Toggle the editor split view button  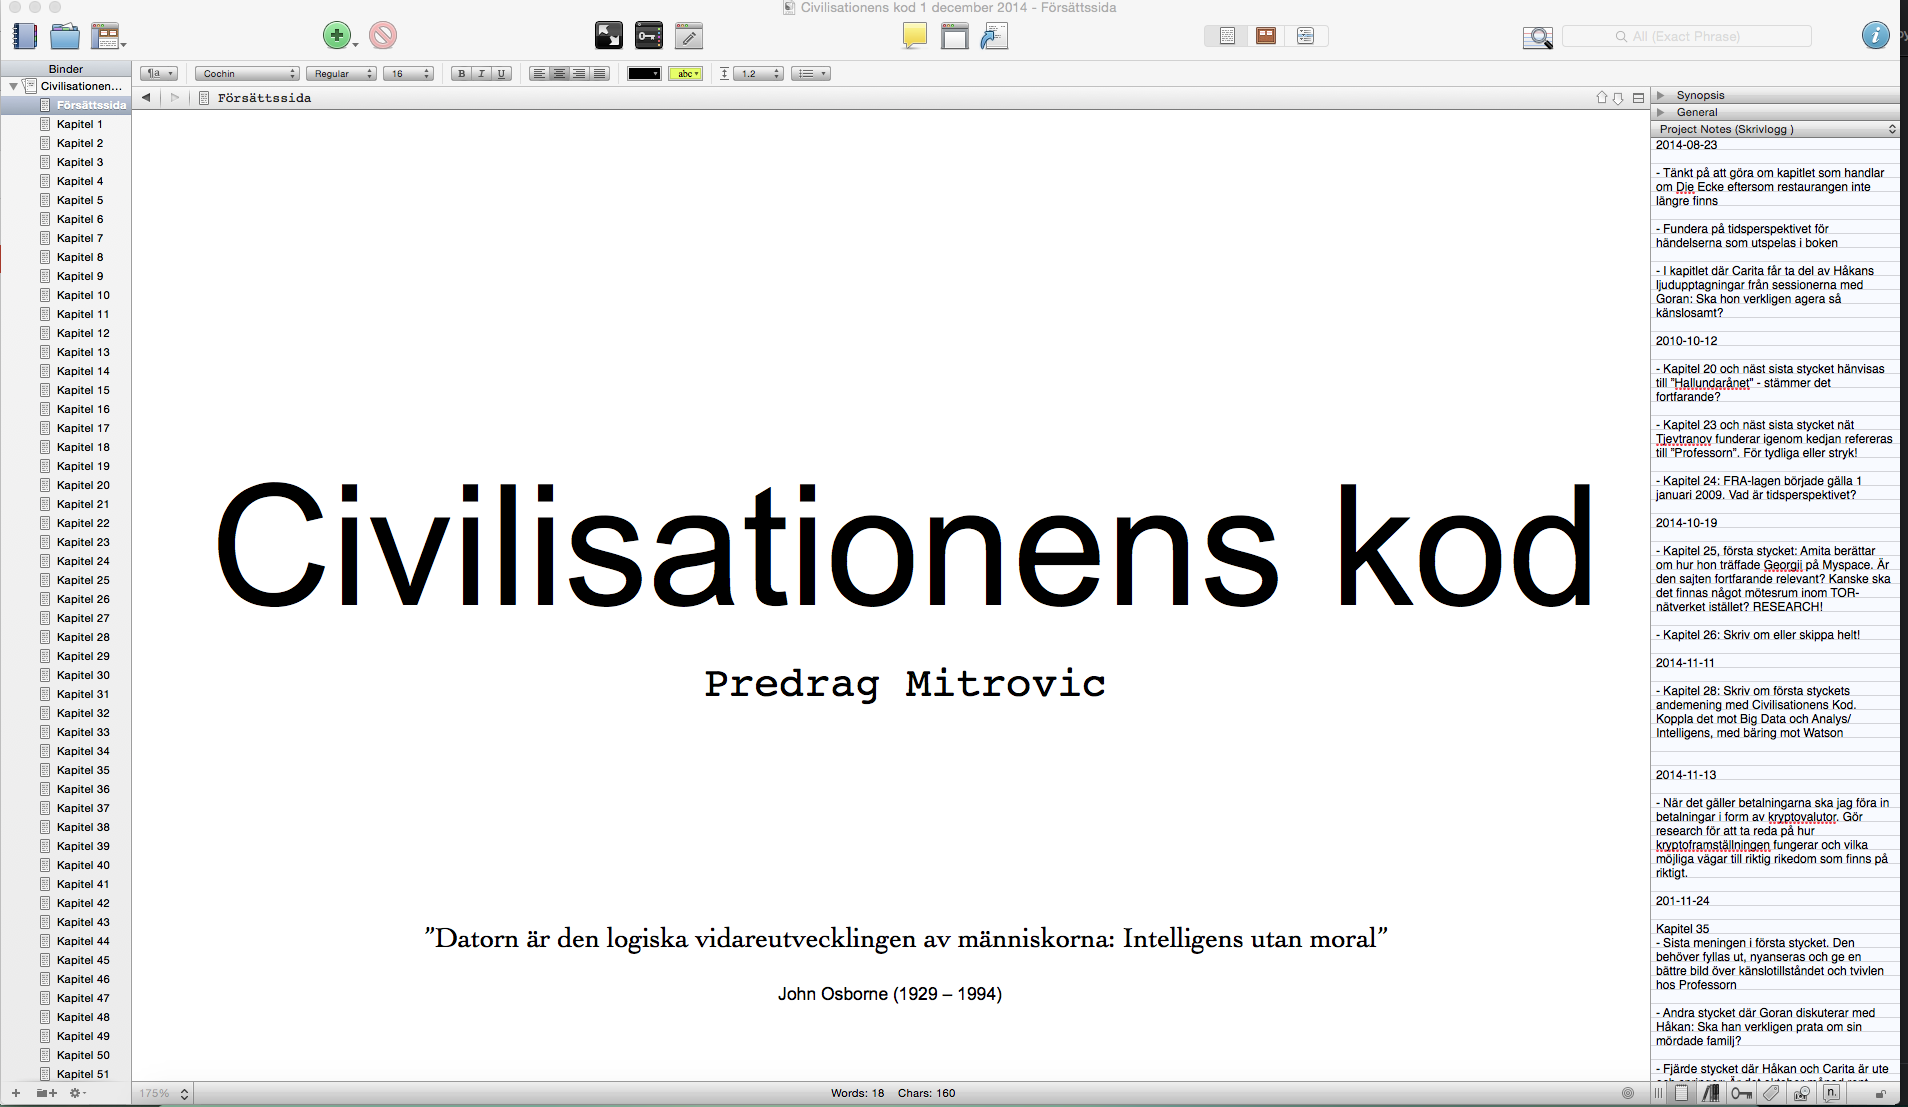(1638, 98)
